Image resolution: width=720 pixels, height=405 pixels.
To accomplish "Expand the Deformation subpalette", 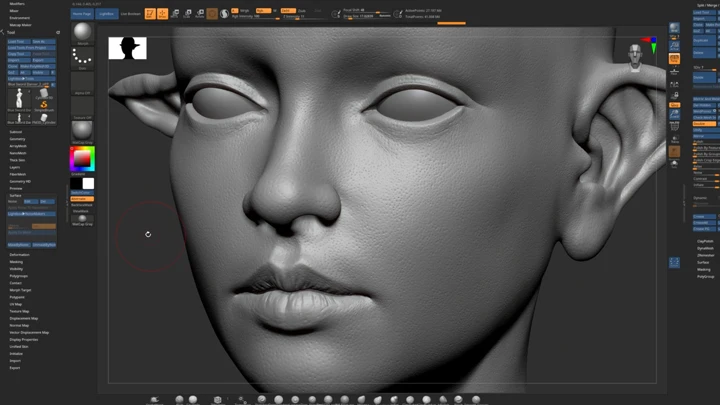I will (19, 254).
